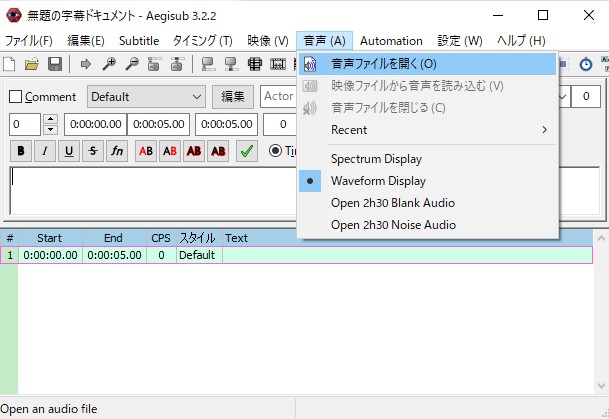Click the Zoom in magnifier icon
Viewport: 609px width, 419px height.
tap(109, 64)
